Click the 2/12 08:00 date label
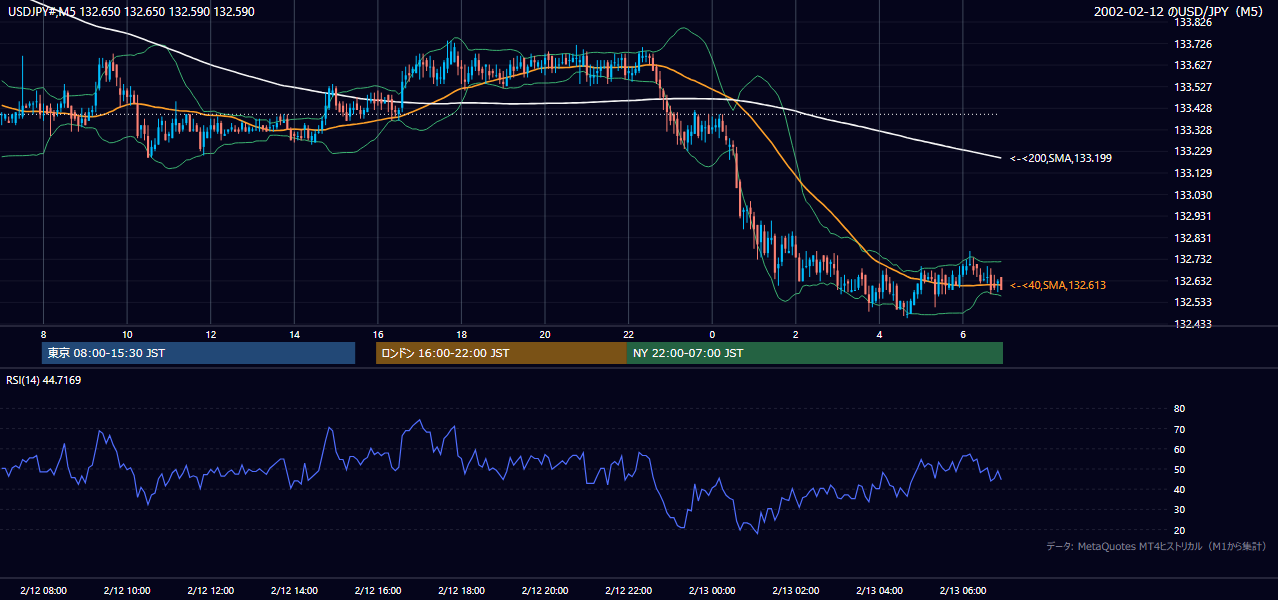The image size is (1278, 600). tap(43, 590)
